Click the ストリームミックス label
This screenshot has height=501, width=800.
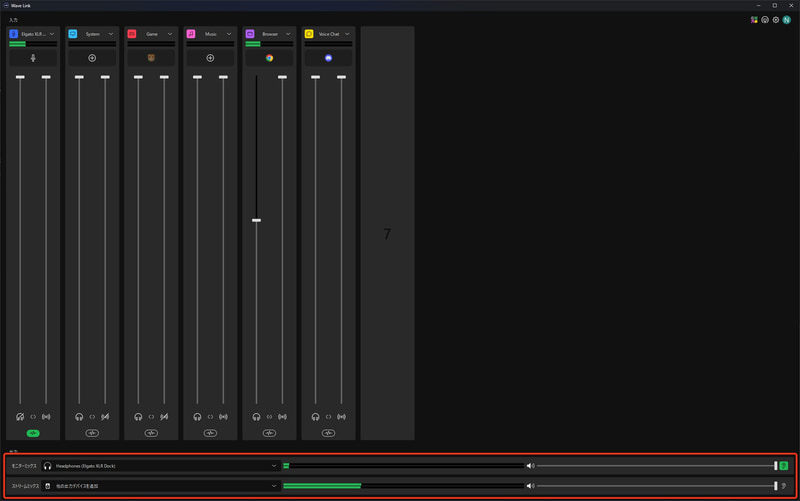25,486
